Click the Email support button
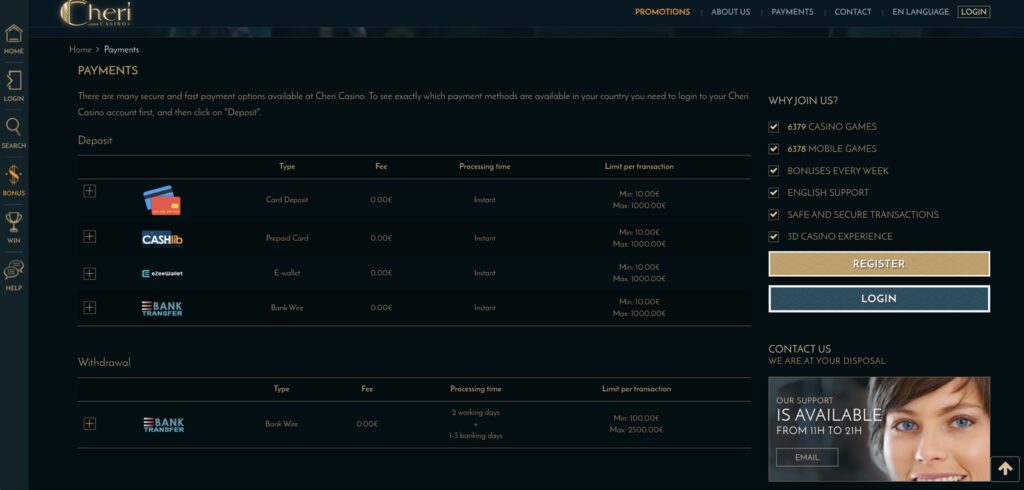The image size is (1024, 490). coord(807,457)
